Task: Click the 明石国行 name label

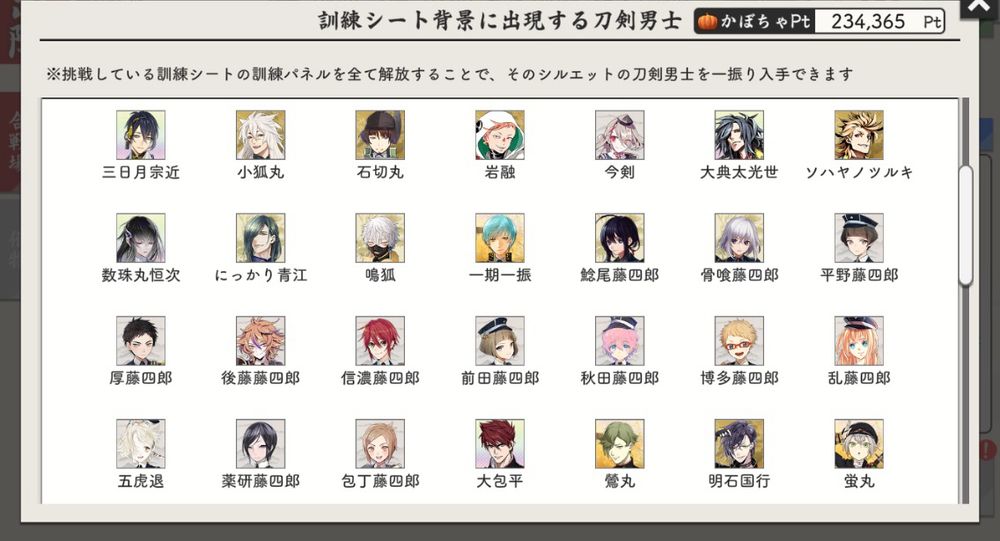Action: (739, 481)
